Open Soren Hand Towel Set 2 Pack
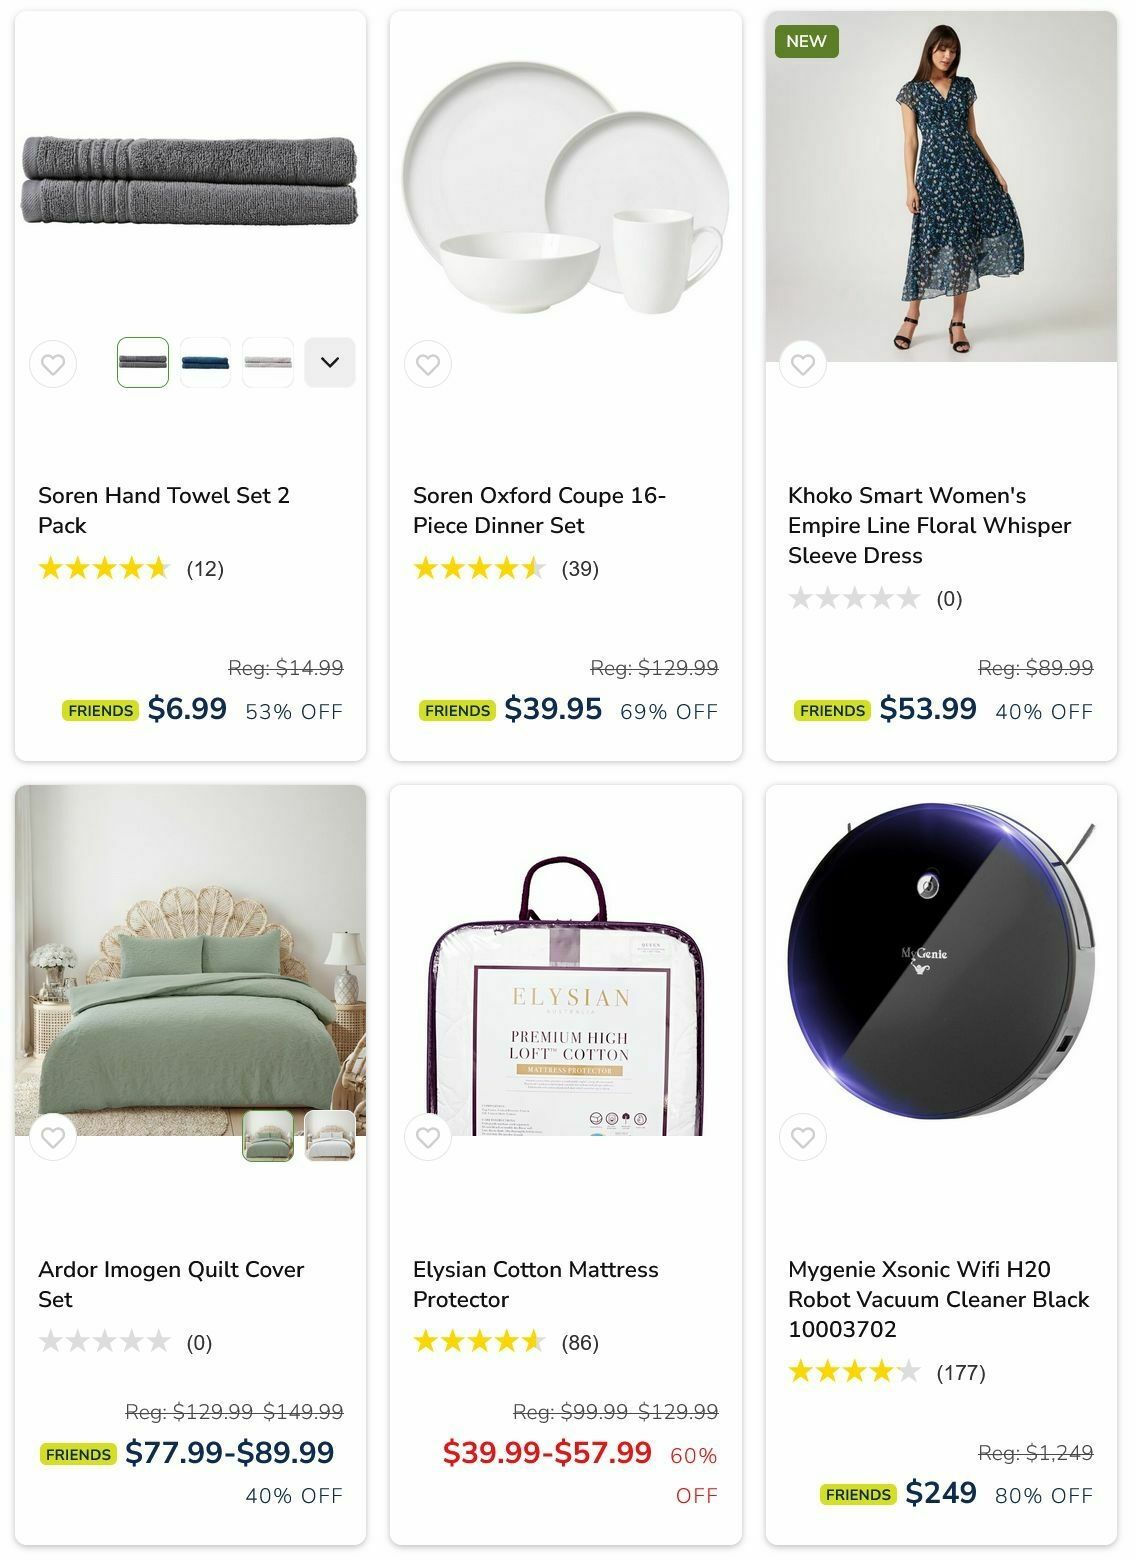 [164, 510]
